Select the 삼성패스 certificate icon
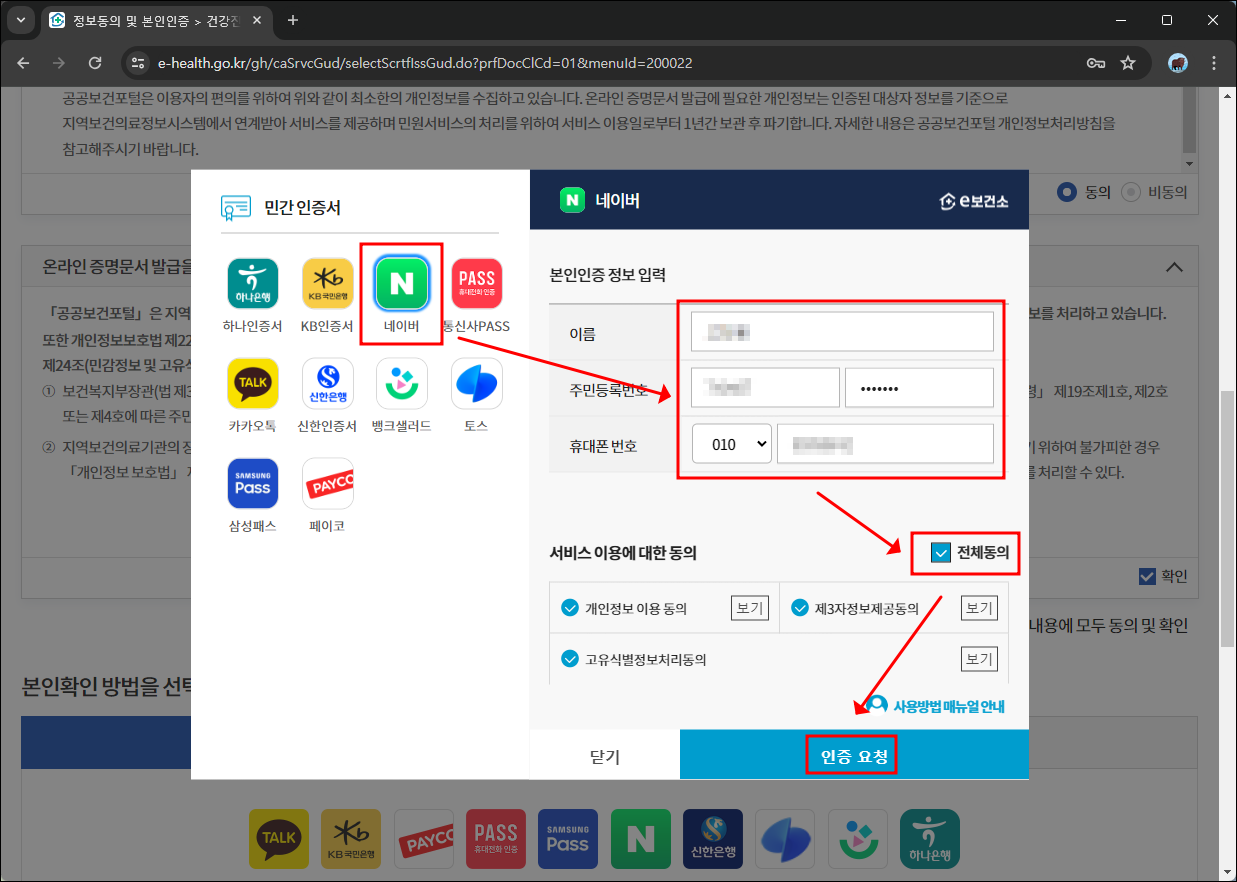Screen dimensions: 1237x882 [x=253, y=484]
